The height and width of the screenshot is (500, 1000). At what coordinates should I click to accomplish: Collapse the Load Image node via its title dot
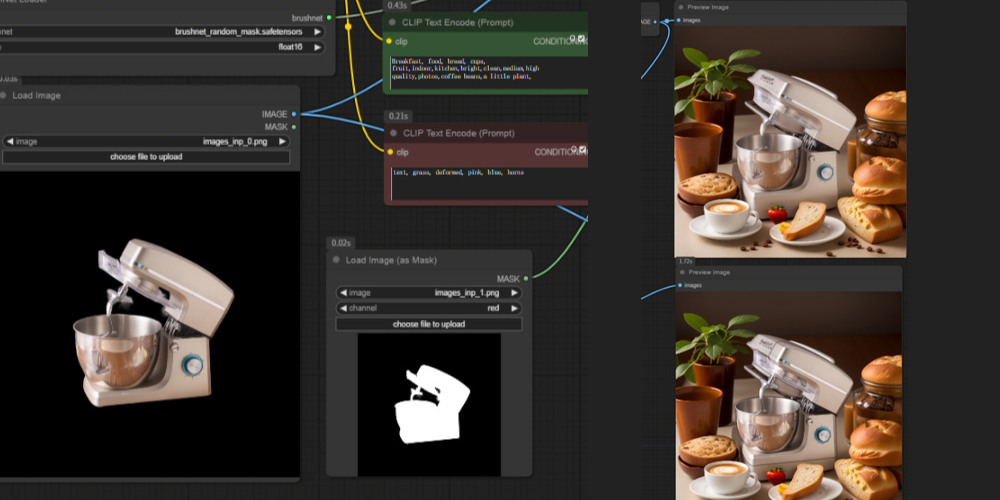[x=3, y=96]
